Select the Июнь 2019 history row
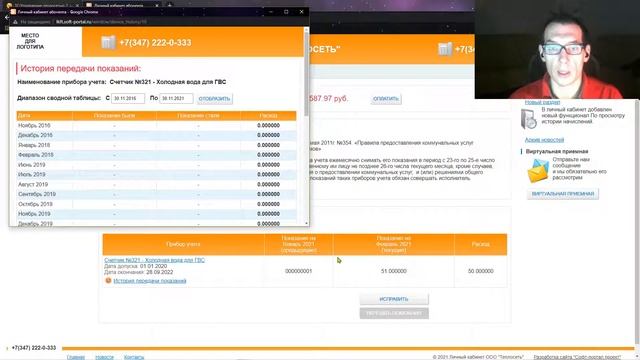 click(x=156, y=164)
